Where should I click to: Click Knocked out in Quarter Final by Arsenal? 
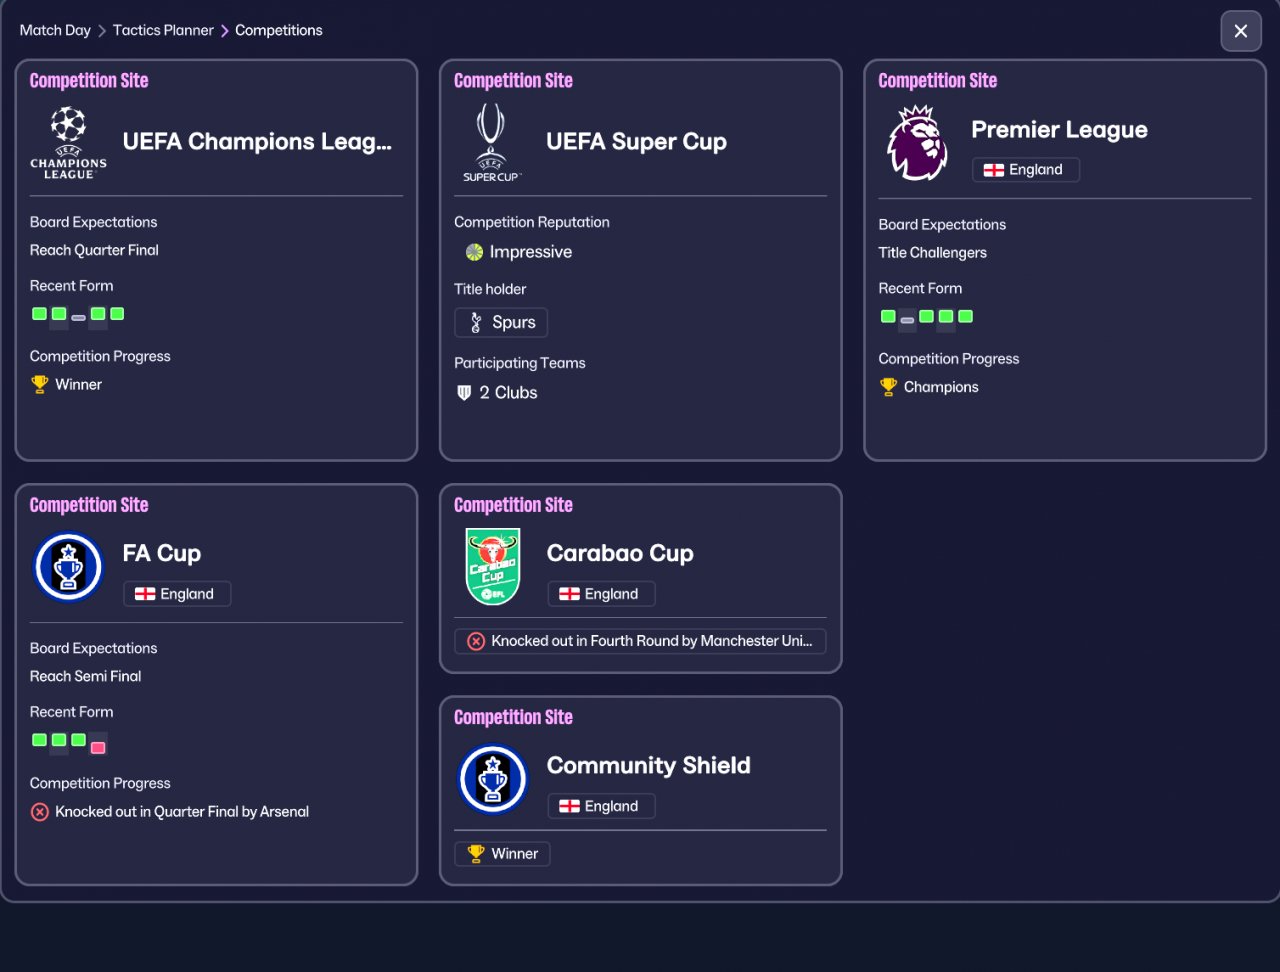pos(182,812)
